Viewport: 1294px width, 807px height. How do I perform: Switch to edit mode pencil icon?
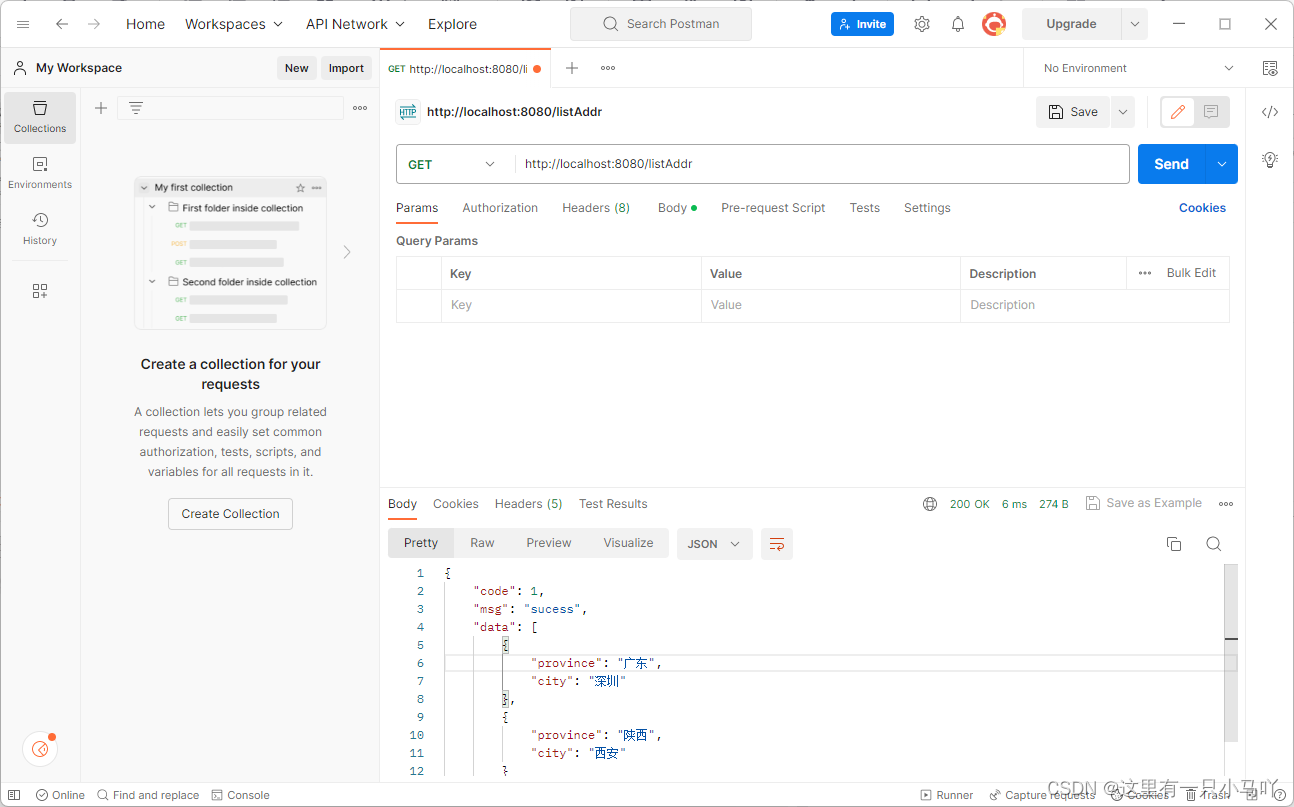[1178, 112]
